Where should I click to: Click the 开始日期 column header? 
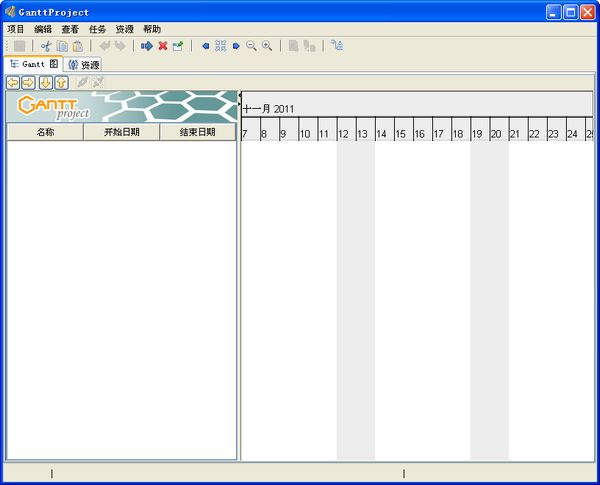point(121,132)
